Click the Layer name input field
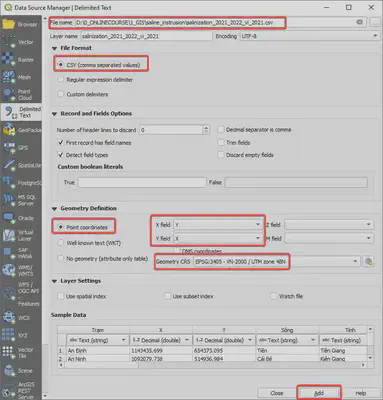The width and height of the screenshot is (383, 400). pyautogui.click(x=146, y=36)
